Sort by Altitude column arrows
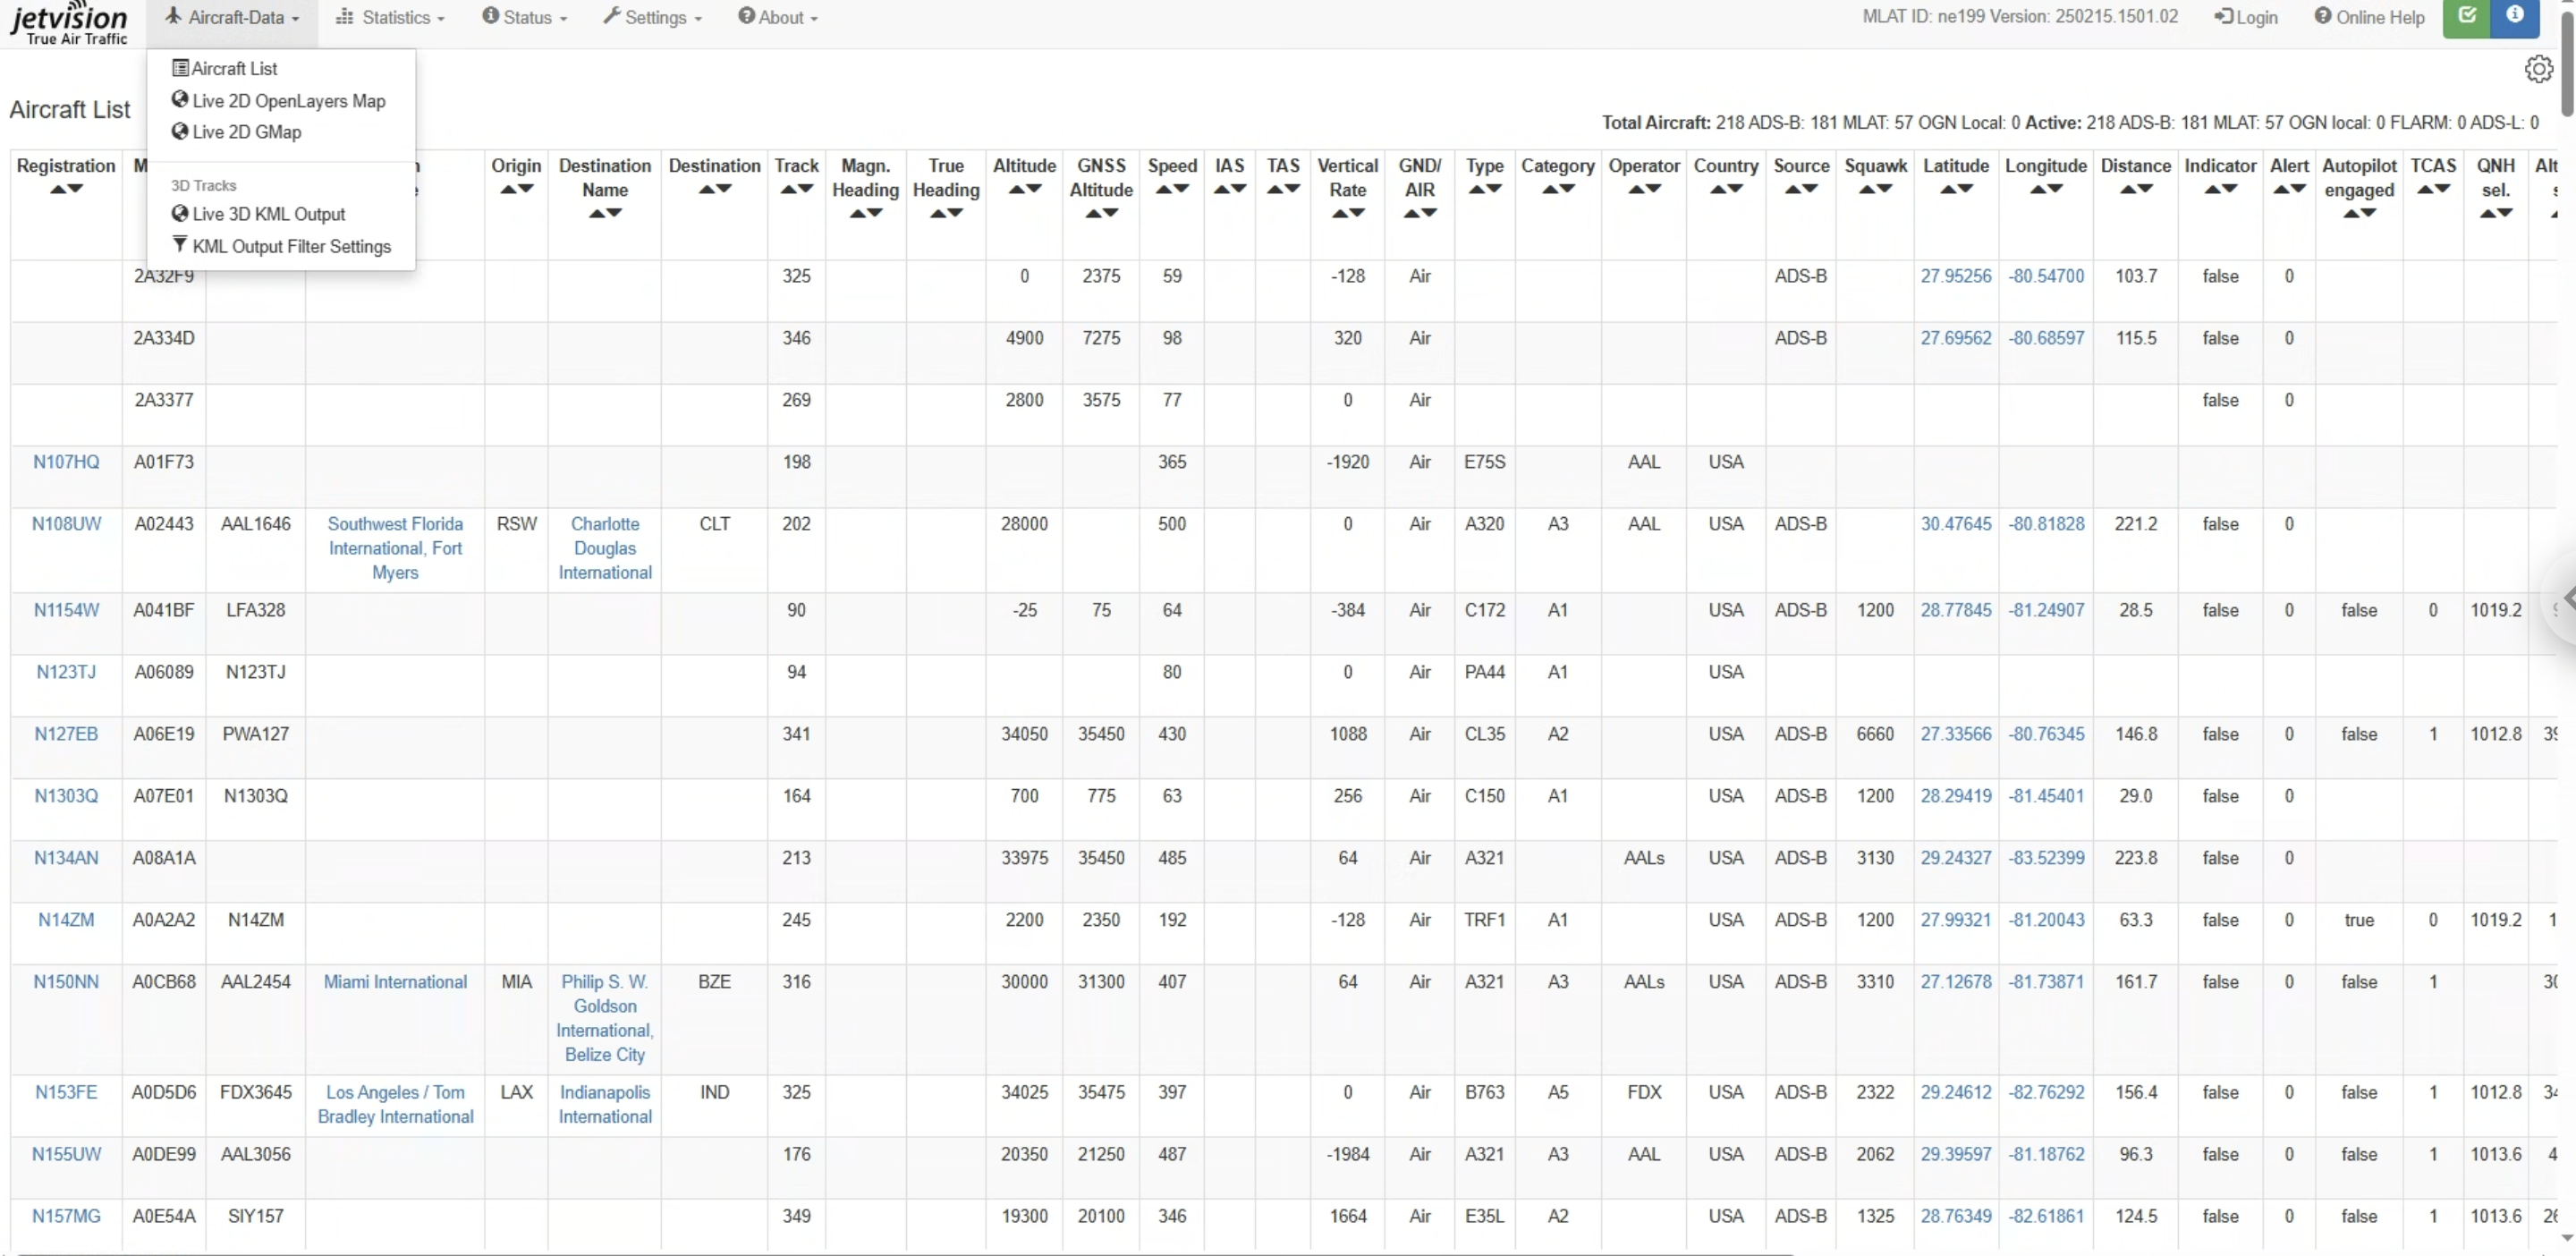The height and width of the screenshot is (1256, 2576). (x=1024, y=189)
